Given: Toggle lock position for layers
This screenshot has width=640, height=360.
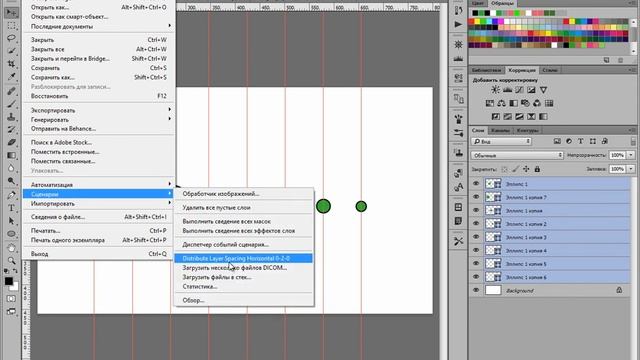Looking at the screenshot, I should [x=526, y=169].
